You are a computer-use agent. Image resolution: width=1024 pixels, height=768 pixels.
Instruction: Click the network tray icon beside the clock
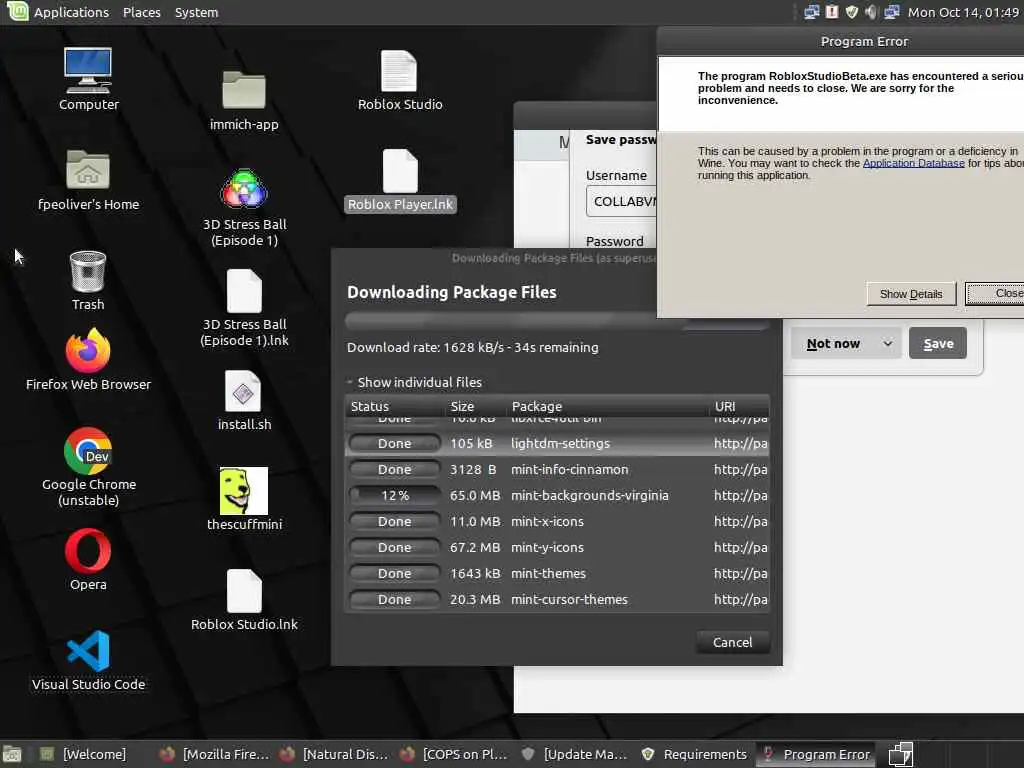tap(891, 12)
